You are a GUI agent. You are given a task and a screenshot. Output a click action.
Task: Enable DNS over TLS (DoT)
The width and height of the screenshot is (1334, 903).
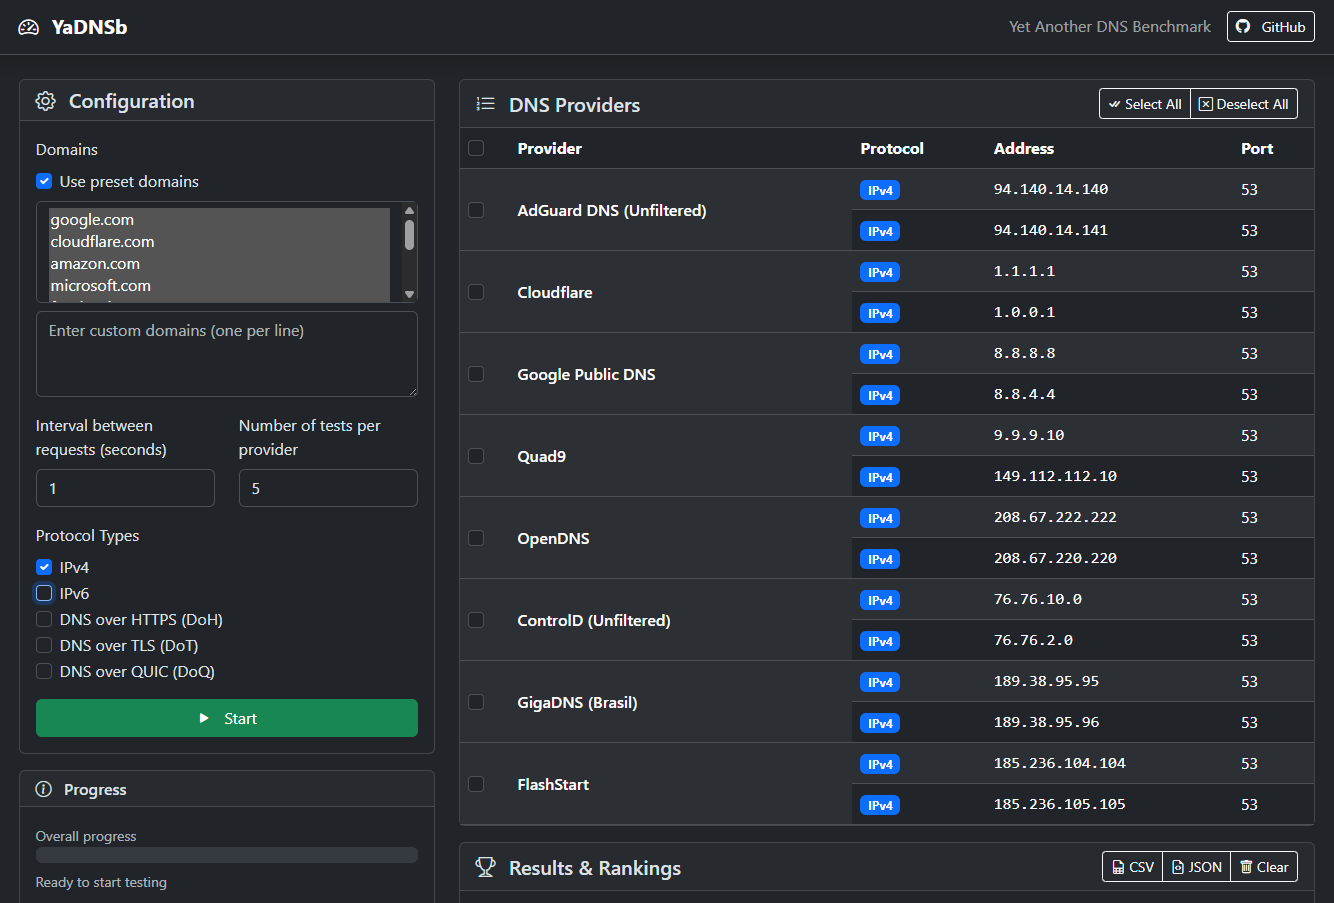[44, 645]
